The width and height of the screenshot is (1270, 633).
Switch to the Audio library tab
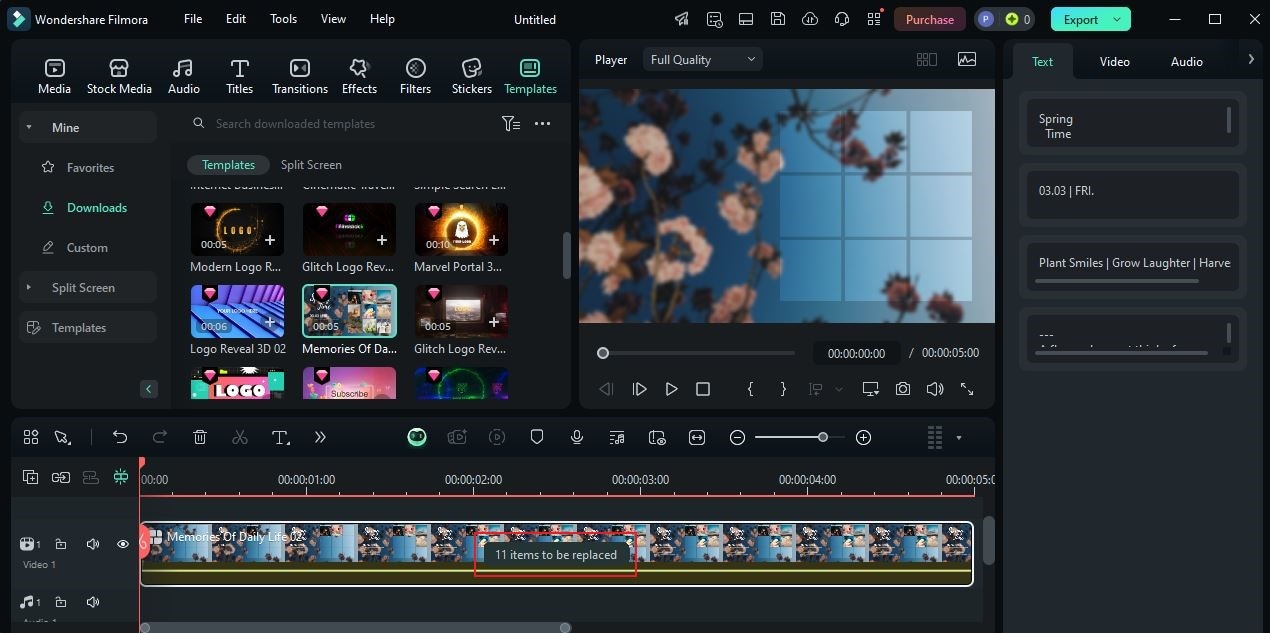[x=183, y=76]
